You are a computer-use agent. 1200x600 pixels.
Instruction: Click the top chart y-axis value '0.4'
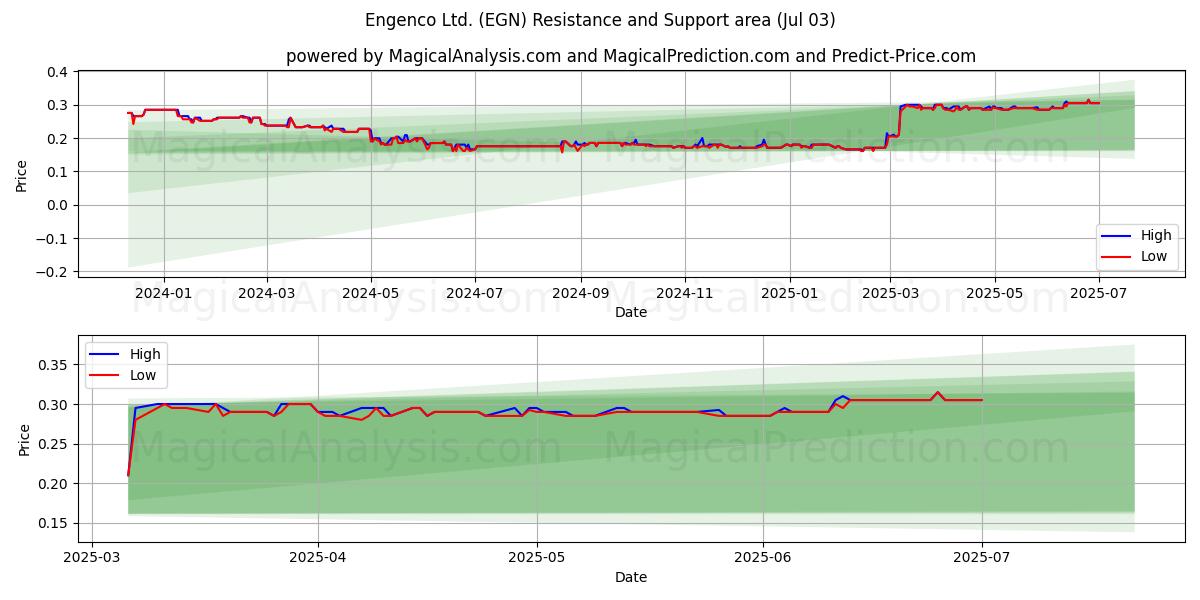coord(57,72)
